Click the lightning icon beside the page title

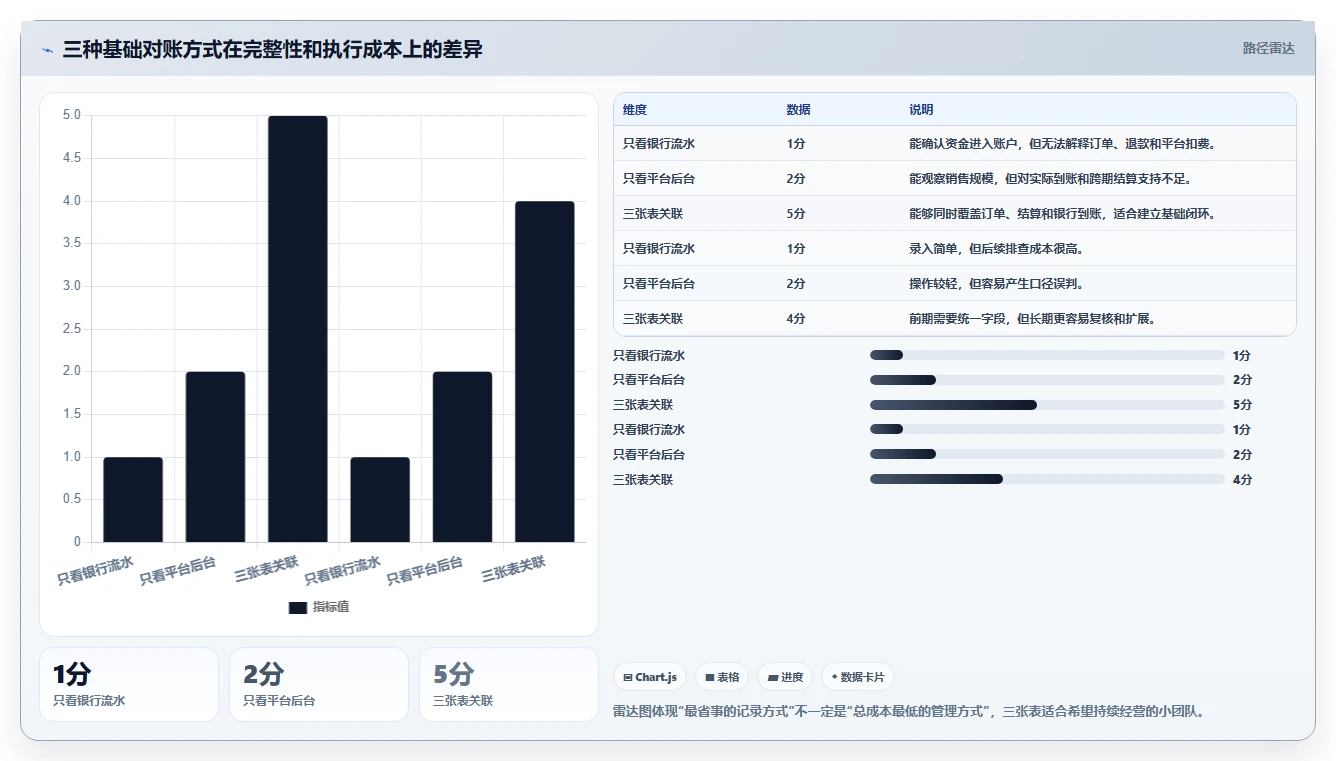pyautogui.click(x=48, y=50)
